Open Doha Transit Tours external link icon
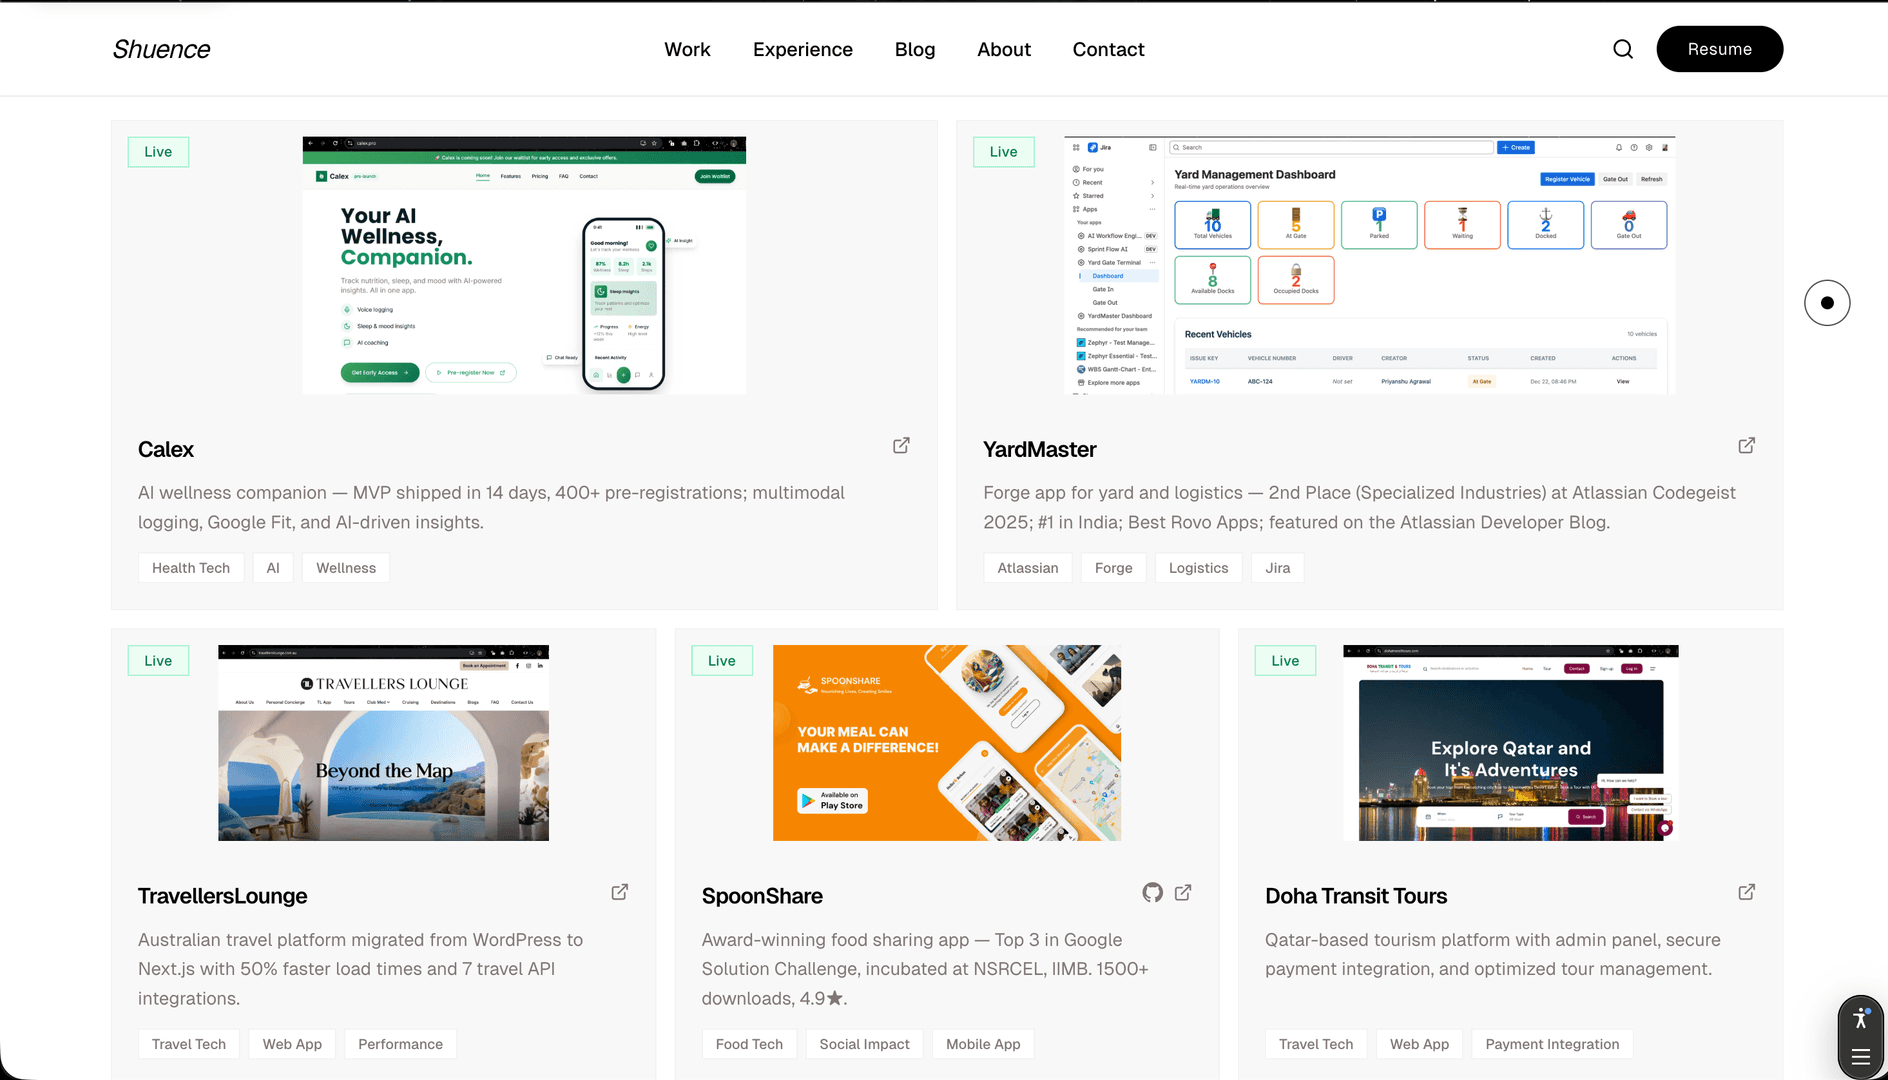This screenshot has height=1080, width=1888. point(1746,892)
